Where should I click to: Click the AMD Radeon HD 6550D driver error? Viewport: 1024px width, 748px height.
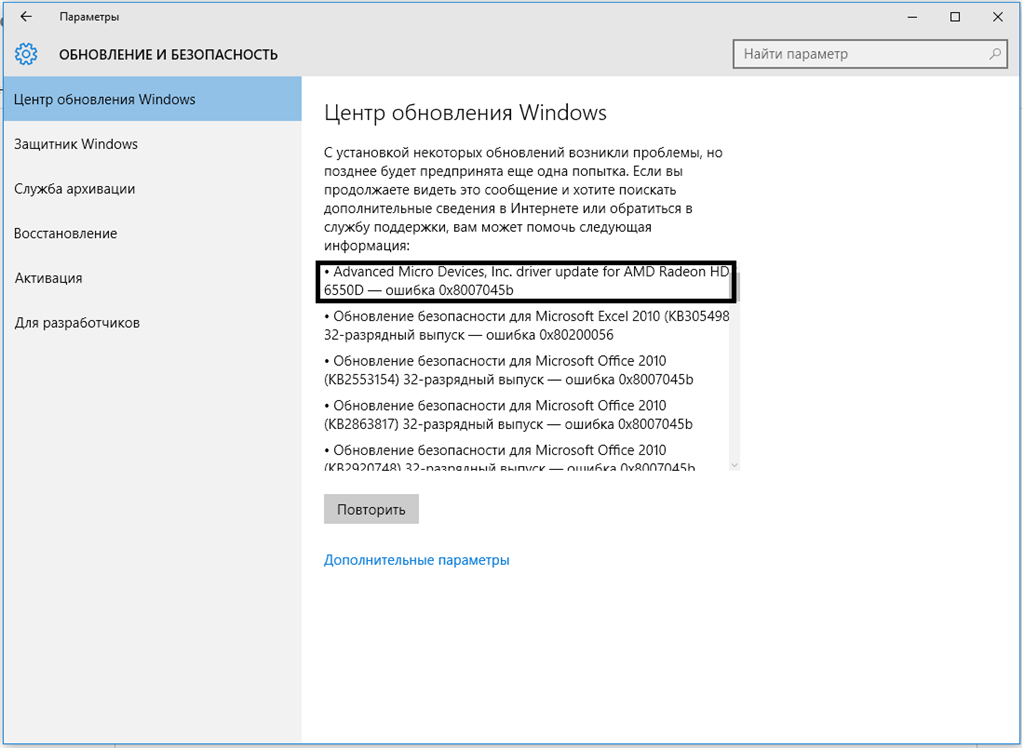point(526,281)
